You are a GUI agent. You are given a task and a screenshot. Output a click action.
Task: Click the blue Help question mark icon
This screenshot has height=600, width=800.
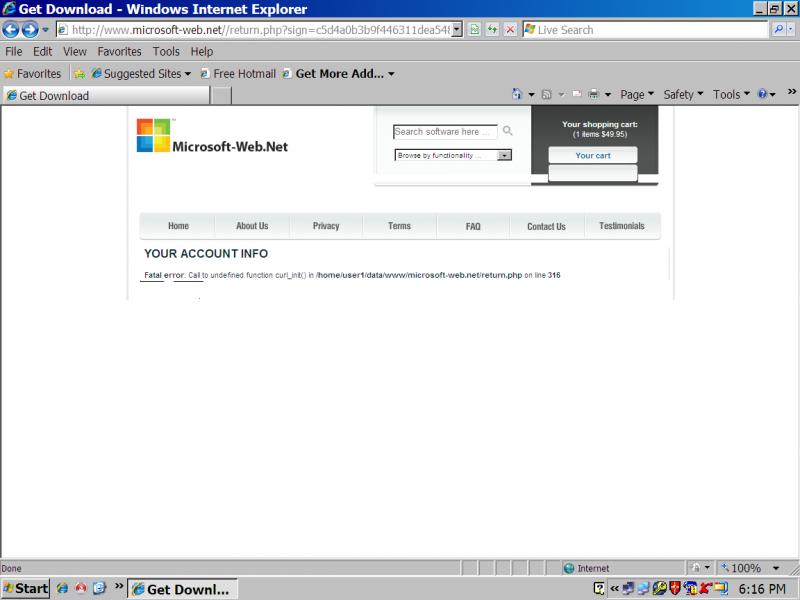tap(763, 94)
